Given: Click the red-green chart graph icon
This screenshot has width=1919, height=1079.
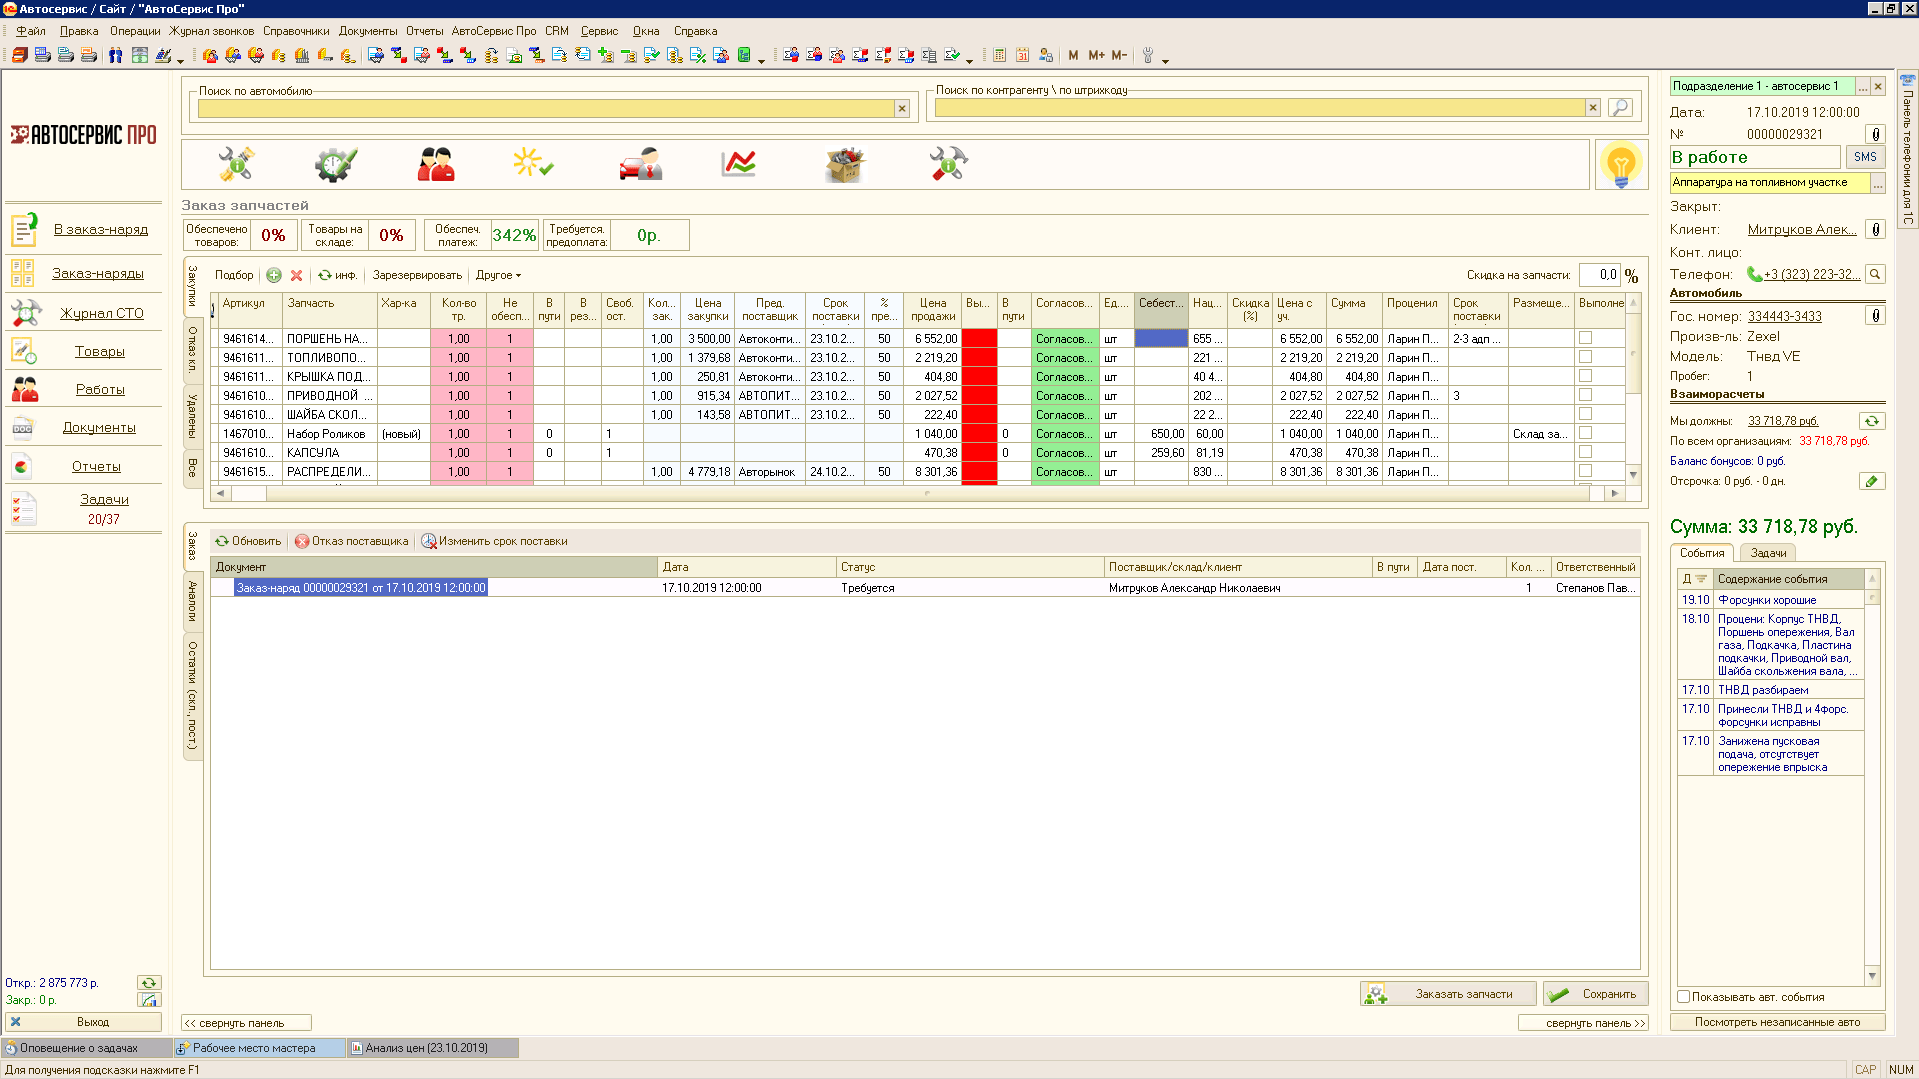Looking at the screenshot, I should (x=739, y=164).
